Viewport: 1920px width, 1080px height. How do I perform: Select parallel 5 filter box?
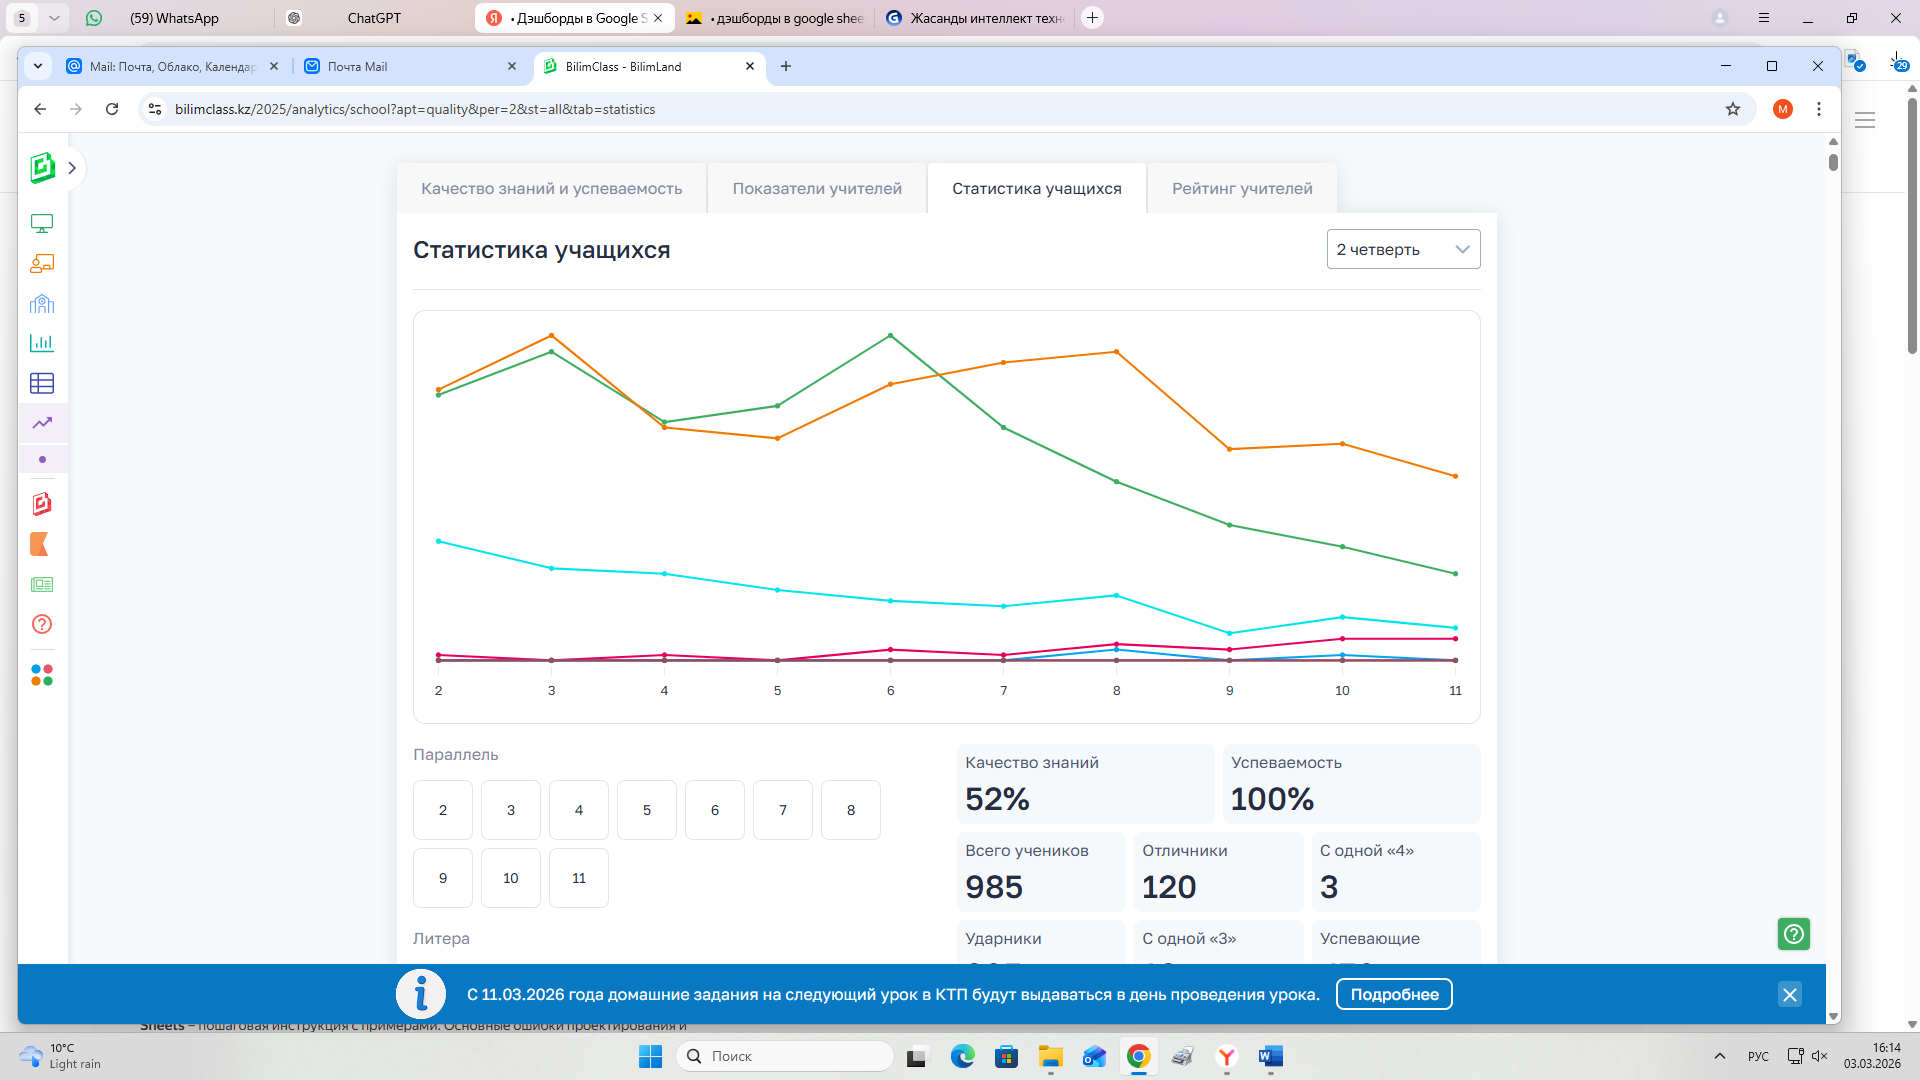(646, 810)
